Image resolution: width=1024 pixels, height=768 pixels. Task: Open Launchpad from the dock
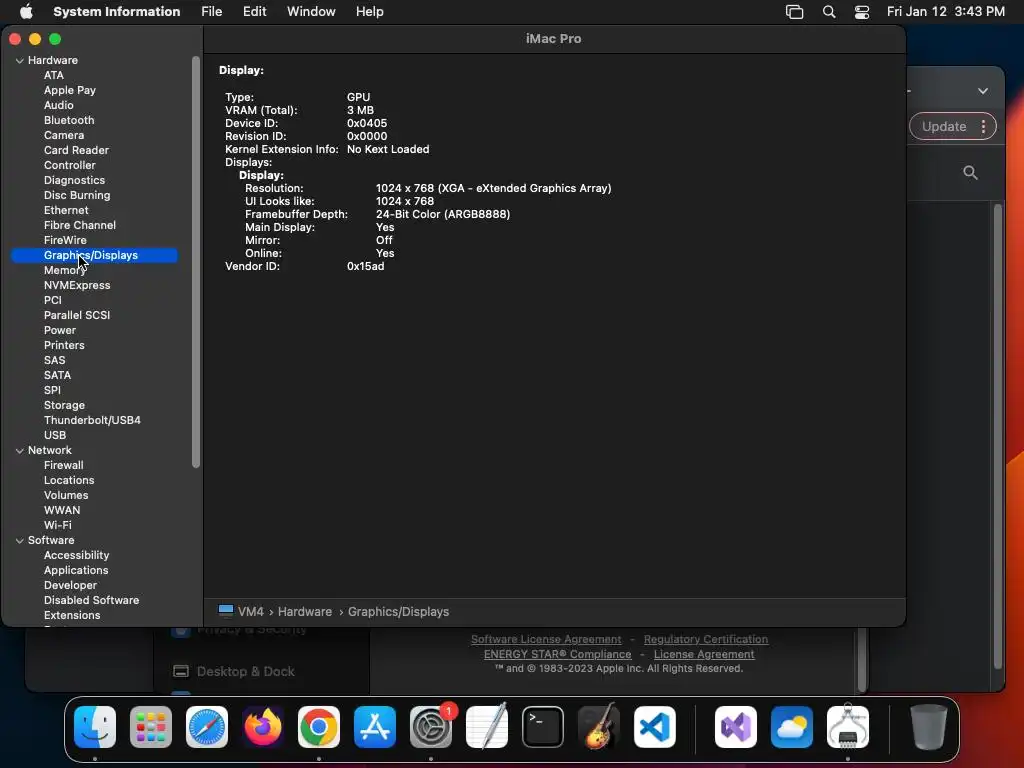coord(151,727)
